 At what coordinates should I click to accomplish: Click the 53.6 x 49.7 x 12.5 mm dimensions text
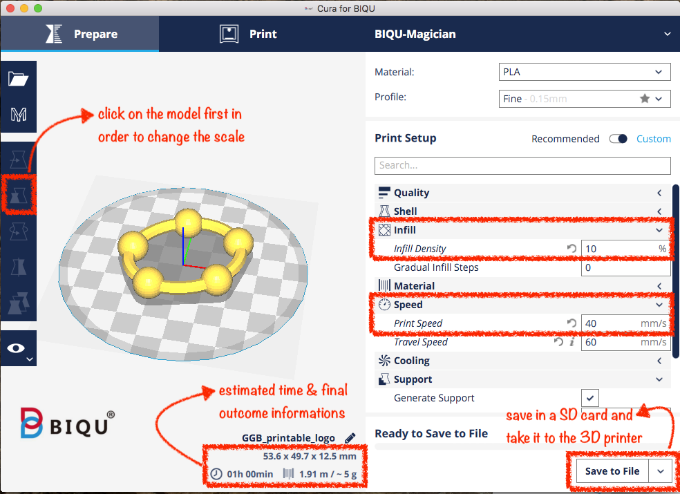pos(310,456)
